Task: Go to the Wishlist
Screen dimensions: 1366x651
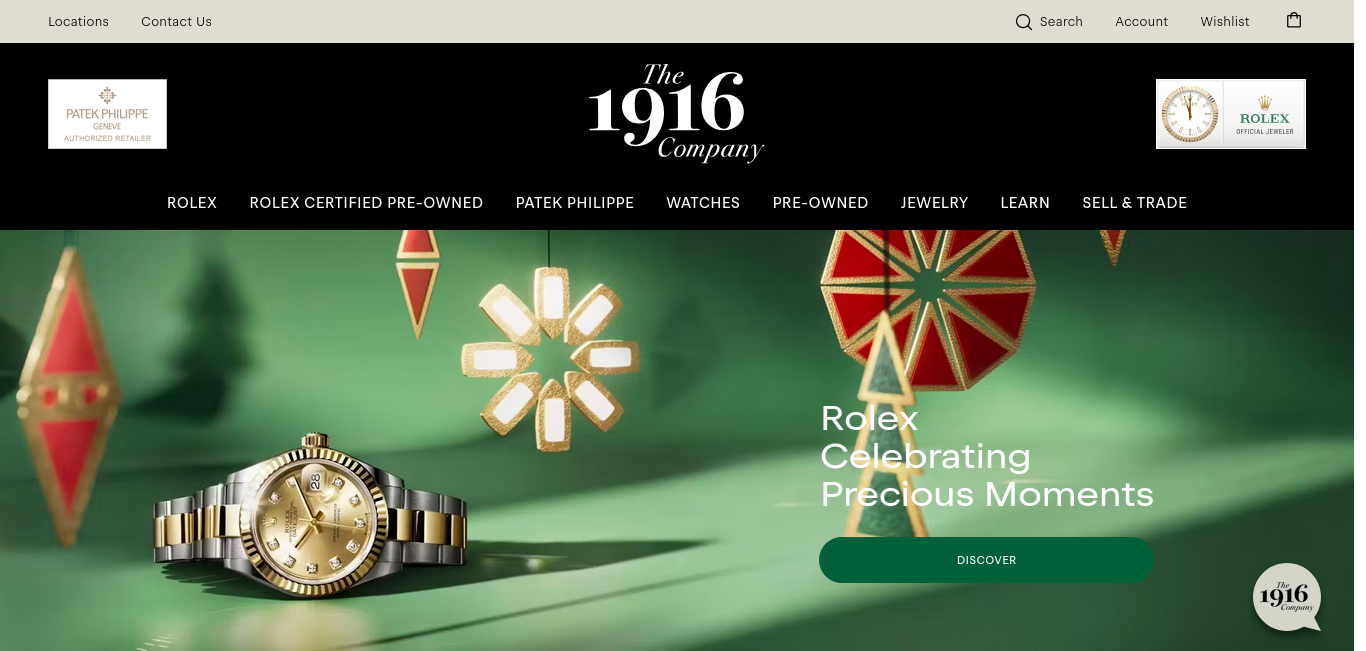Action: point(1225,22)
